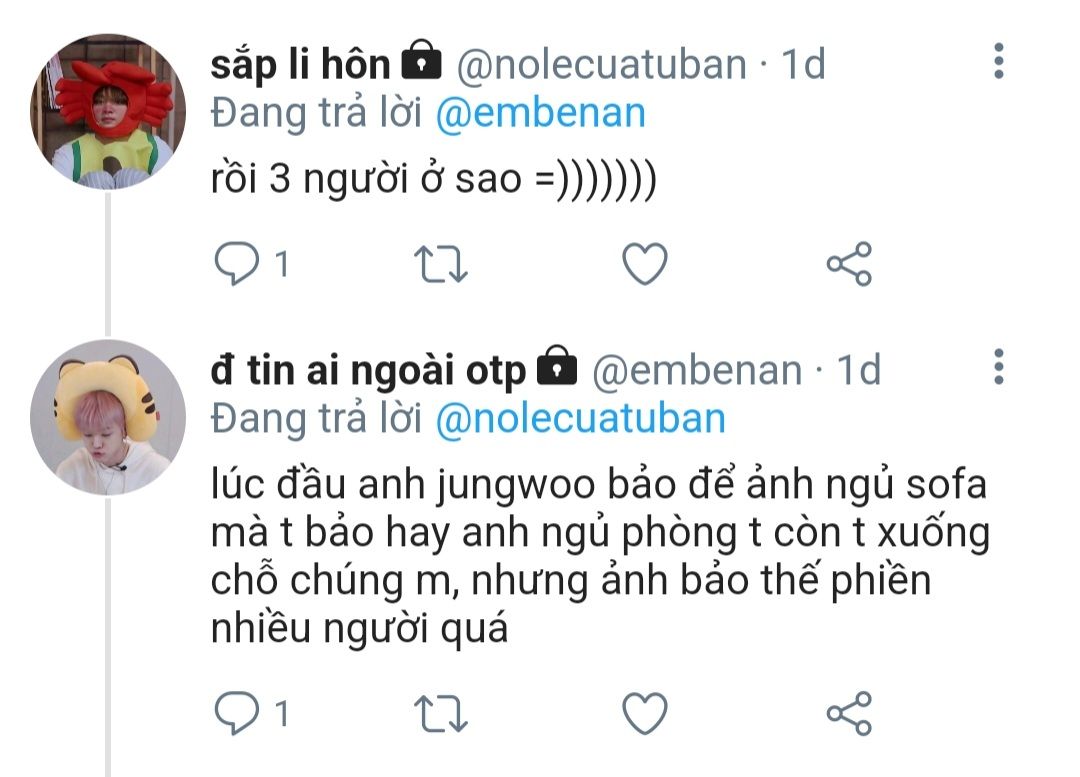
Task: Open profile via name đ tin ai ngoài otp
Action: click(368, 370)
